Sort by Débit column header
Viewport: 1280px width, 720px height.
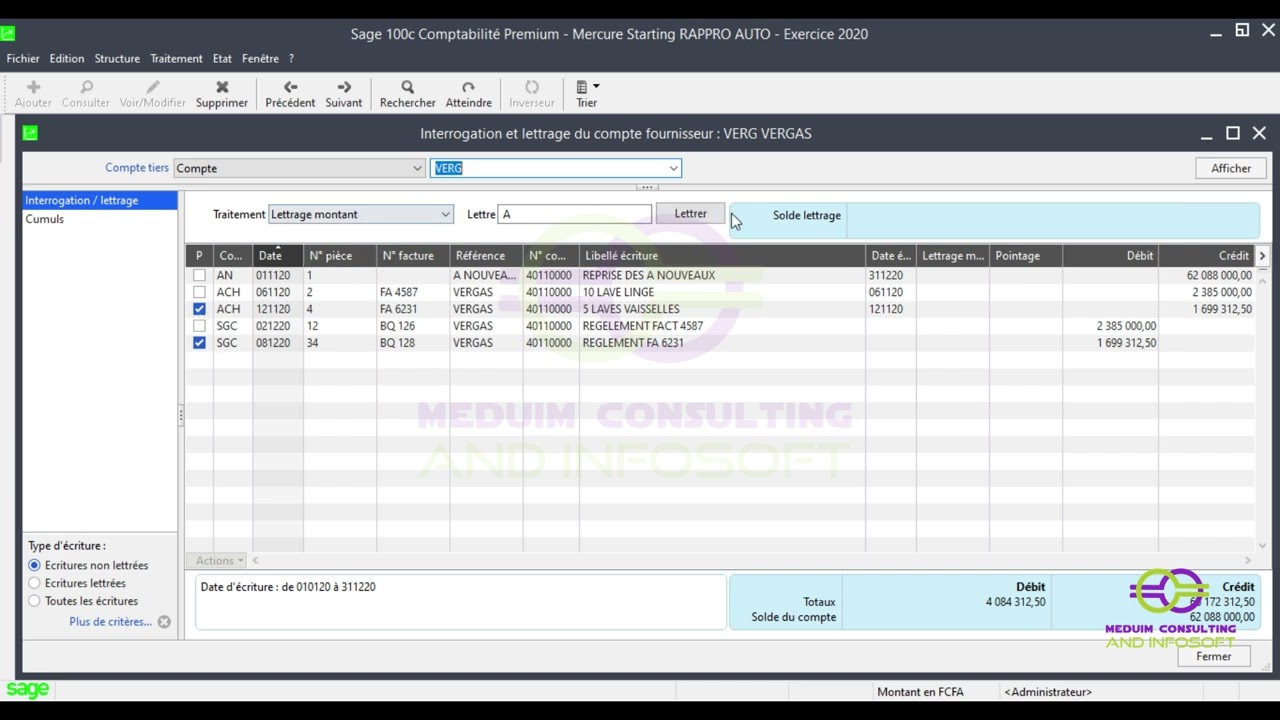coord(1110,256)
